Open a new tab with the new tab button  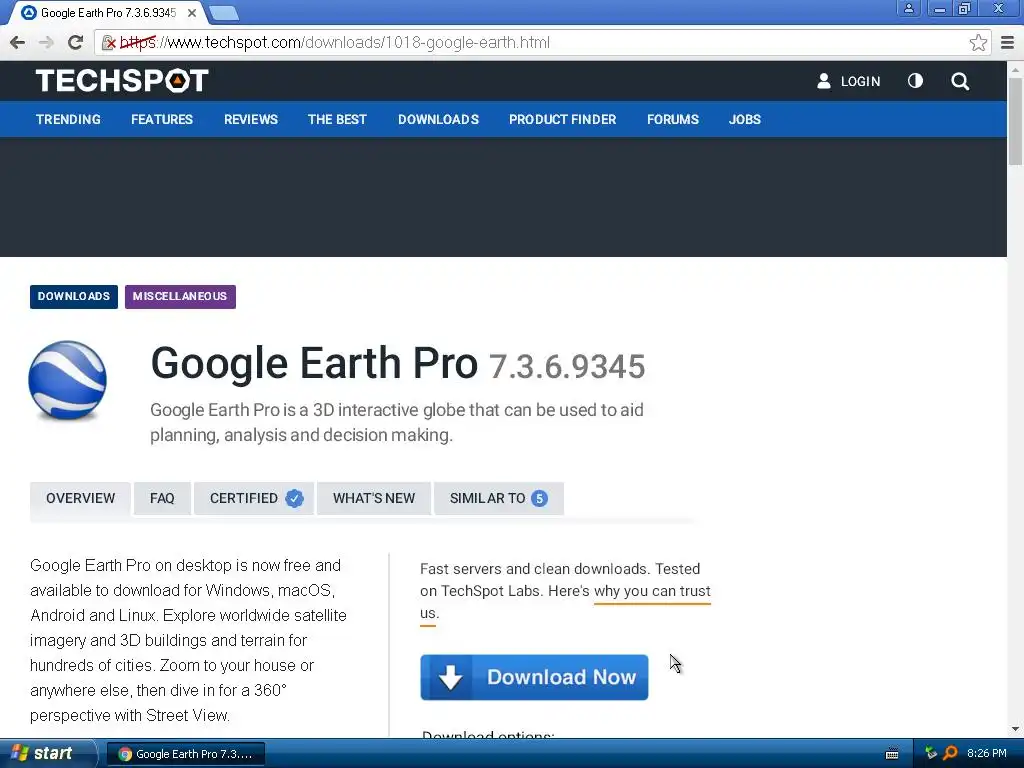tap(225, 12)
